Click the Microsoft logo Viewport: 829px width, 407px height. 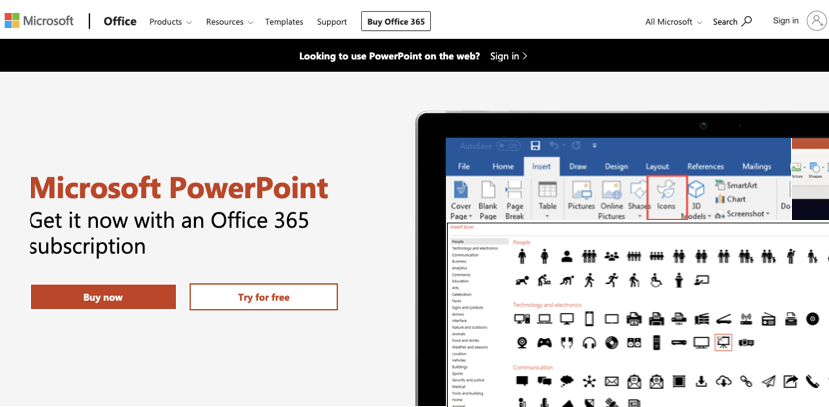(39, 21)
